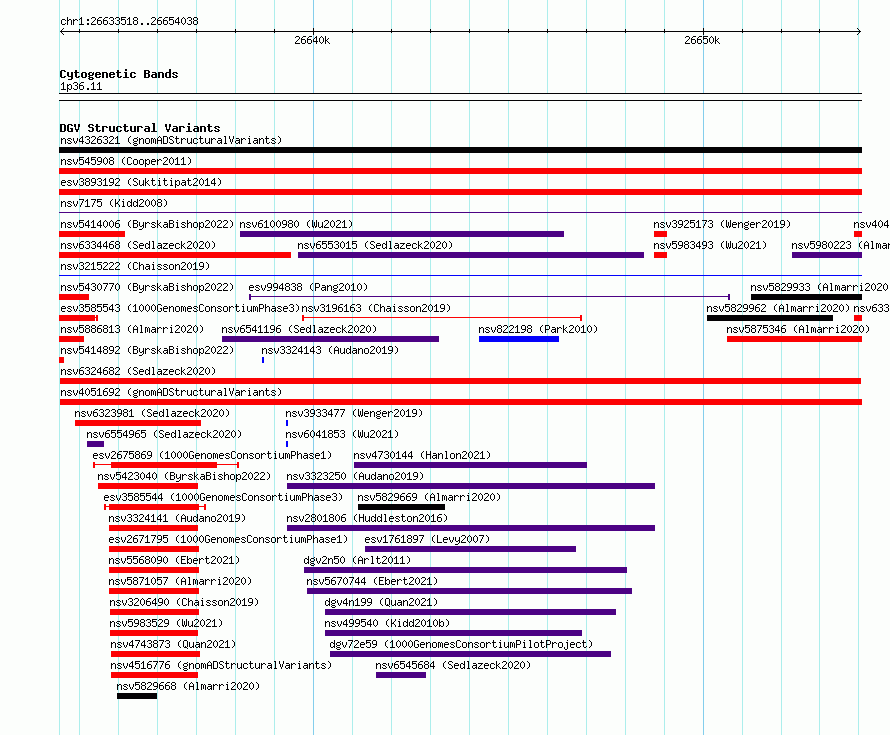The width and height of the screenshot is (890, 735).
Task: Click esv2675869 (1000GenomesConsortiumPhase1) label
Action: pos(212,455)
